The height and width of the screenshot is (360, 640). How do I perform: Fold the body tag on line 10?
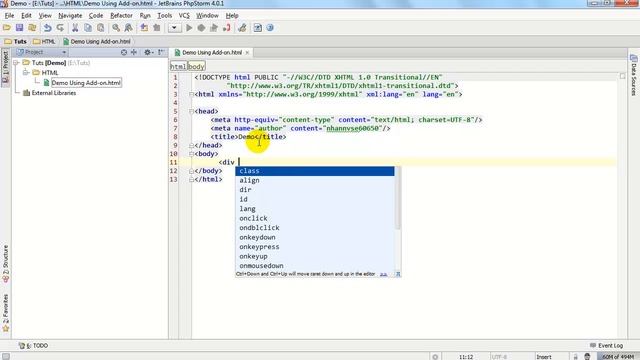[x=191, y=154]
